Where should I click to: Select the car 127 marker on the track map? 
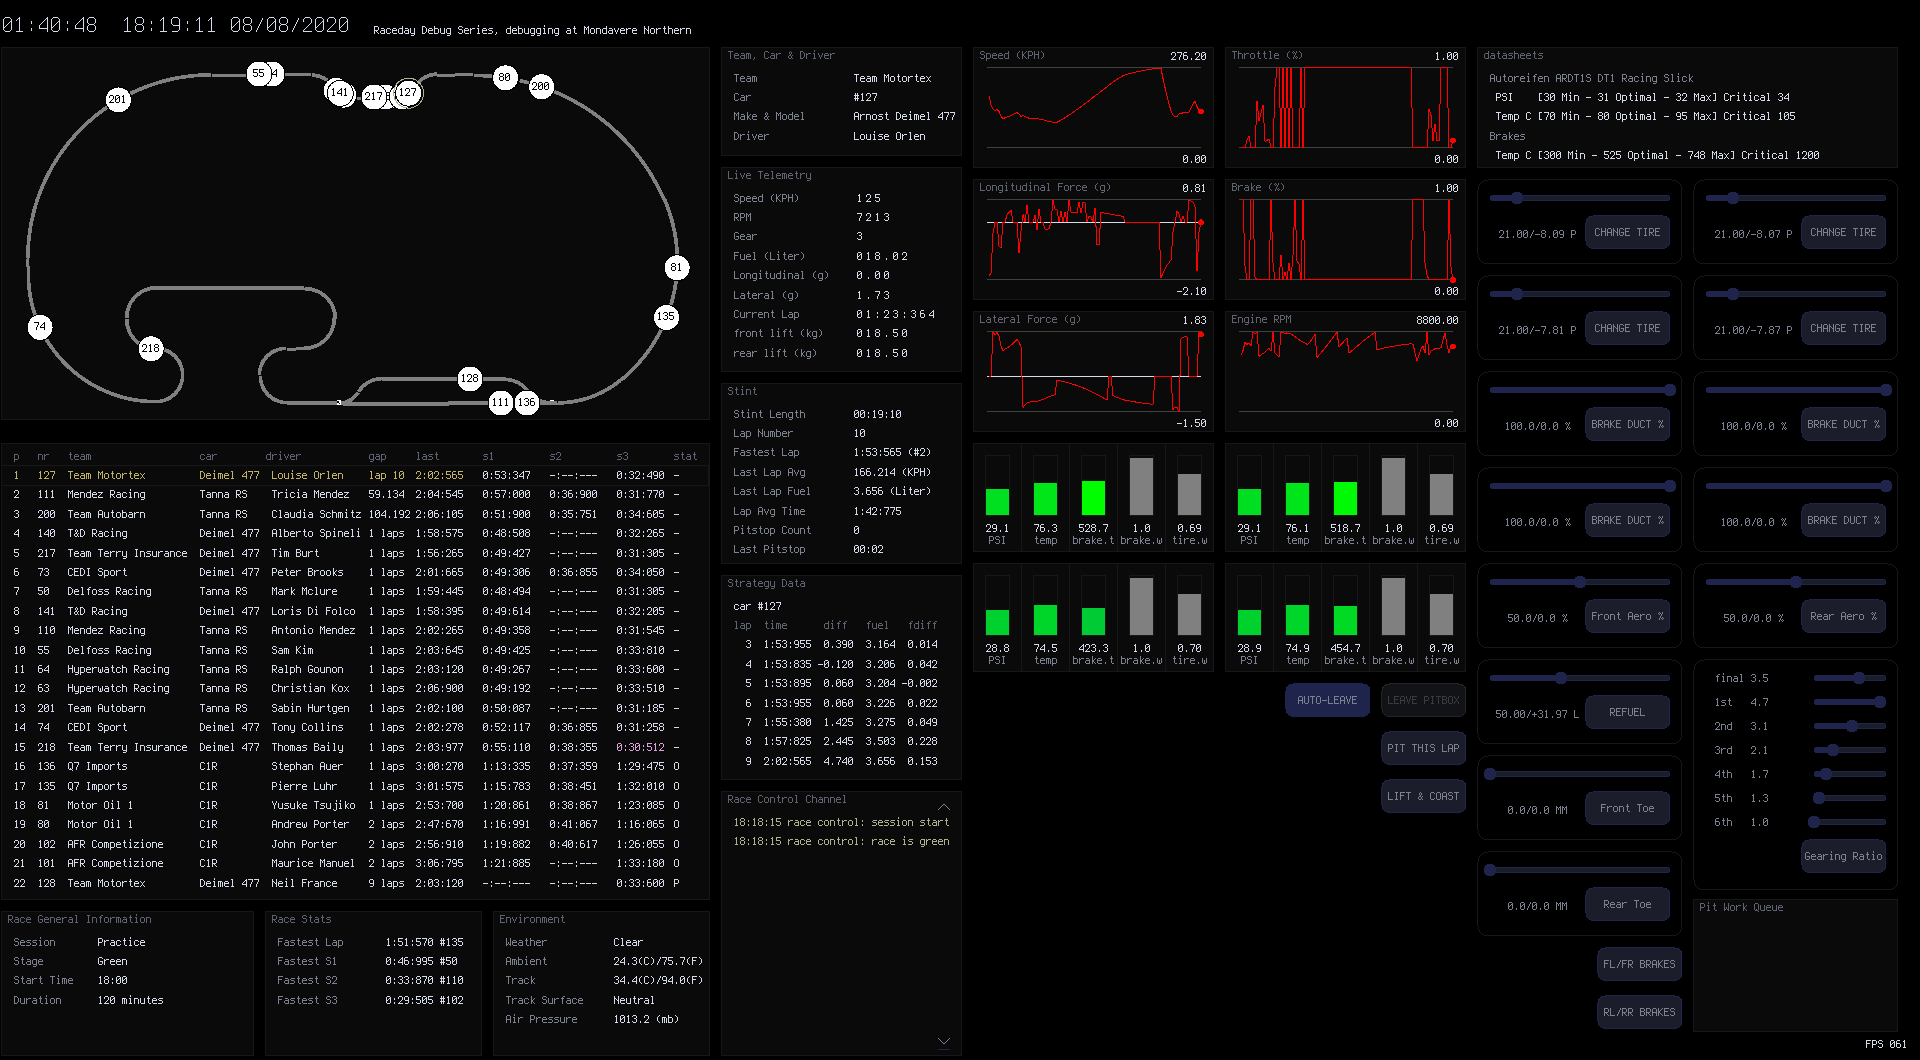[408, 92]
